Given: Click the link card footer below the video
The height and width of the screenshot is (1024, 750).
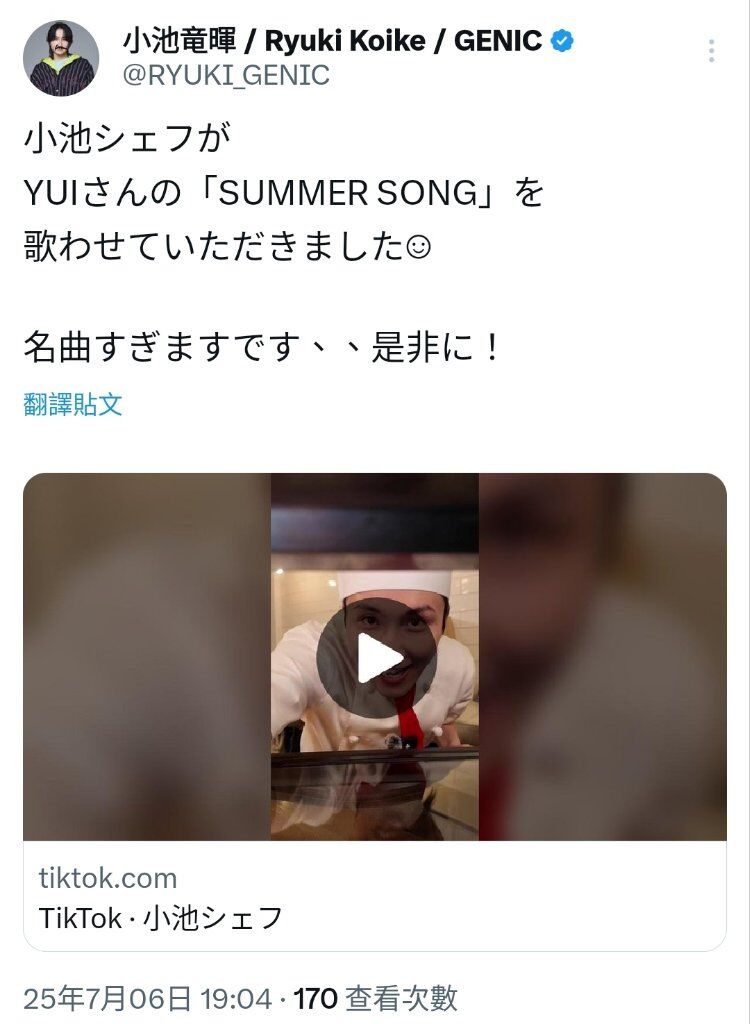Looking at the screenshot, I should click(x=375, y=895).
